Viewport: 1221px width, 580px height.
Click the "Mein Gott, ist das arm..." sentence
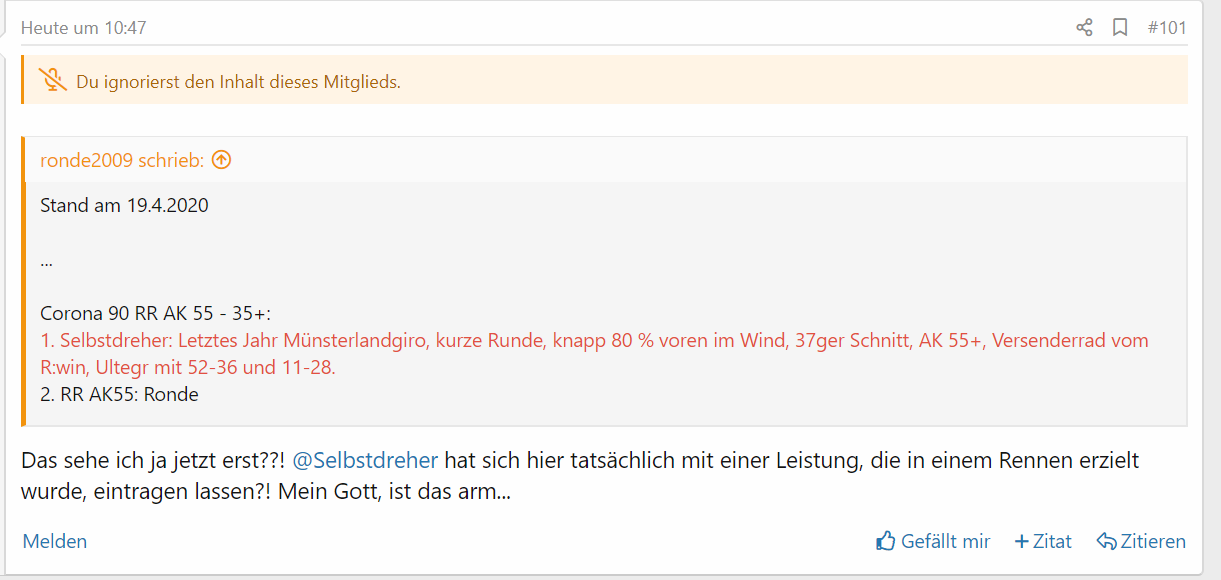(395, 492)
